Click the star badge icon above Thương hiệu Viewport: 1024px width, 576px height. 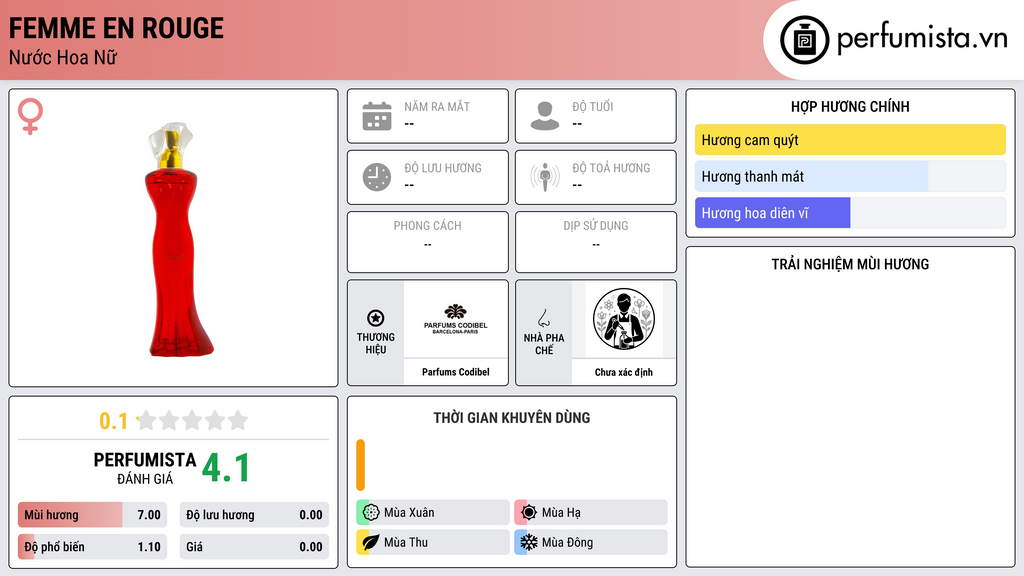(376, 318)
